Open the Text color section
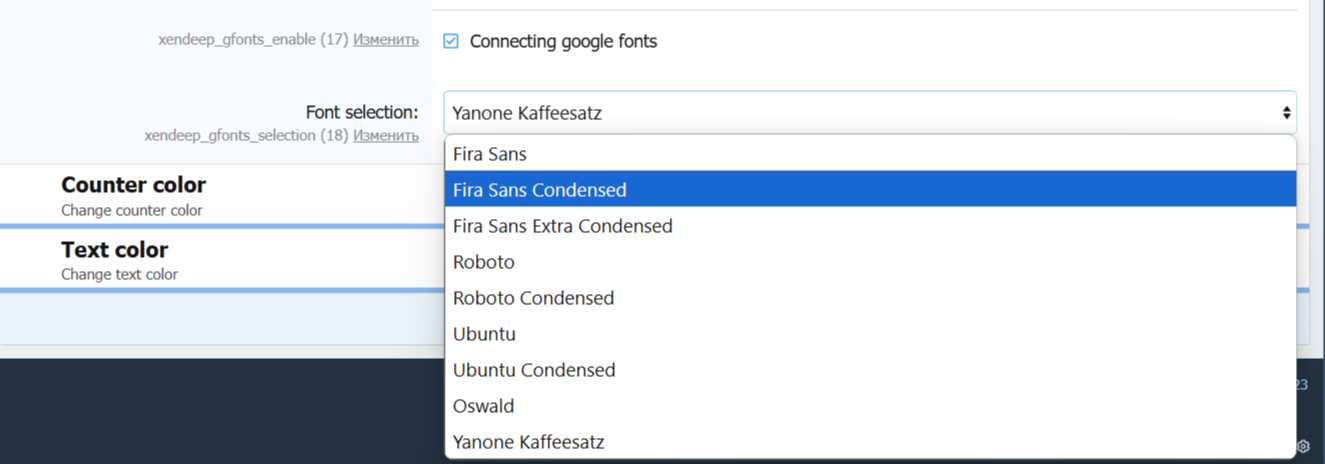 [x=115, y=250]
